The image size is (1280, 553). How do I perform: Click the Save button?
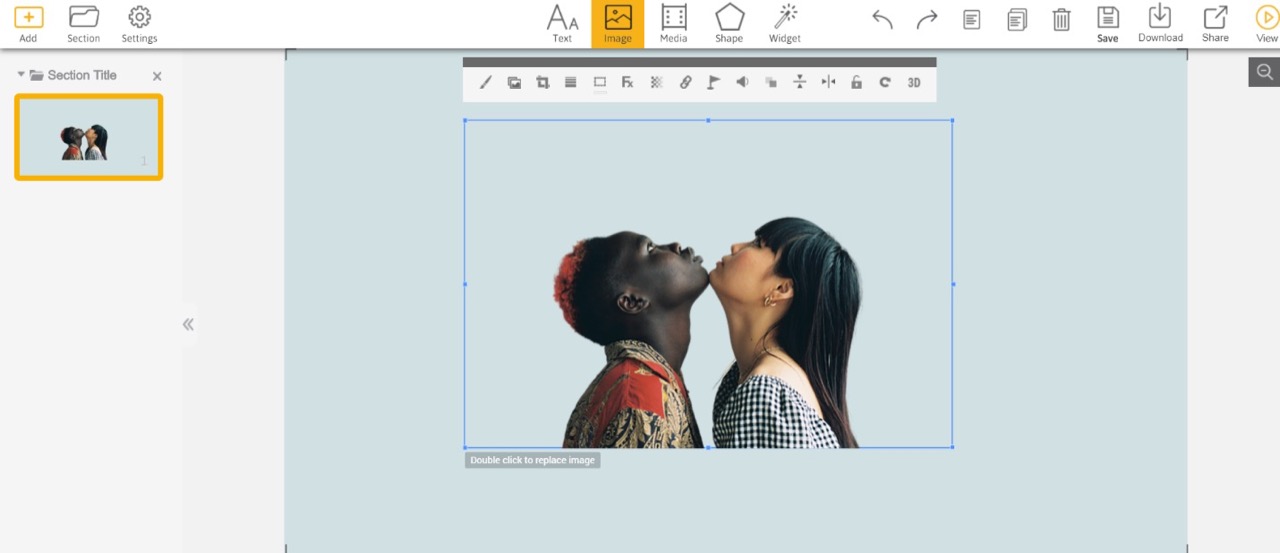click(1107, 25)
